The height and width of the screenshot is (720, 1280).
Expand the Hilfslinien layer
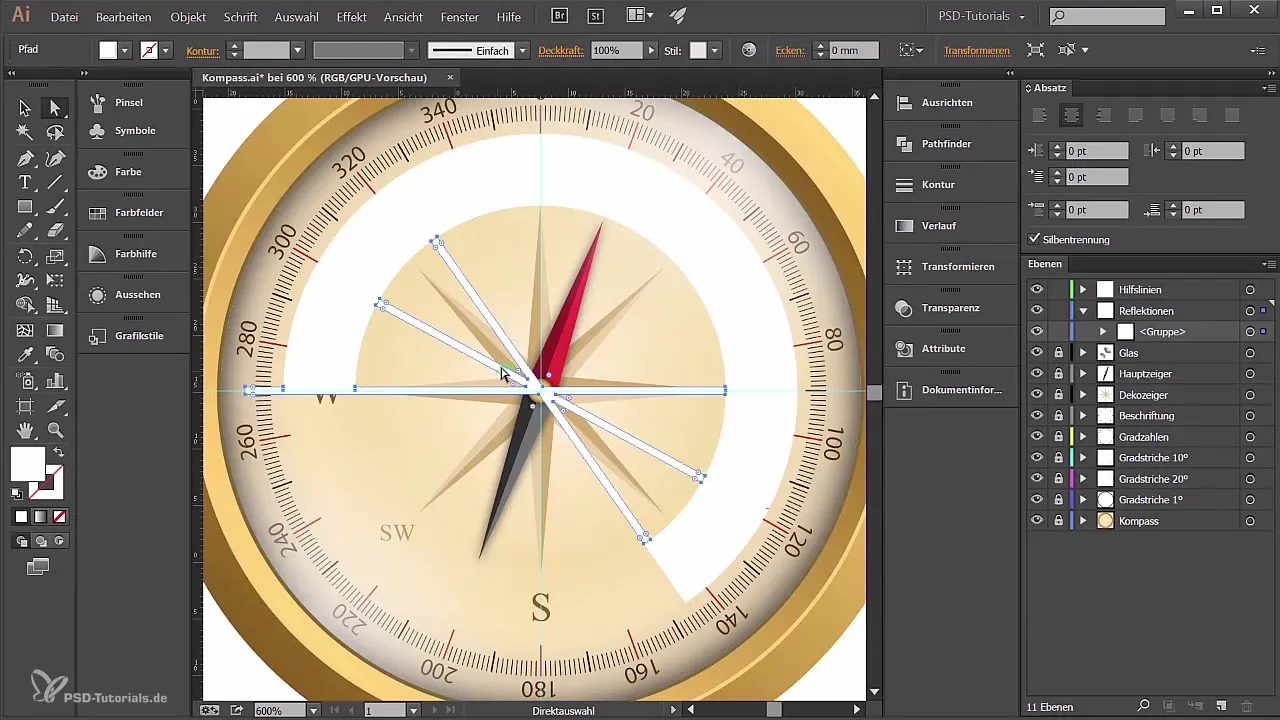[x=1083, y=289]
